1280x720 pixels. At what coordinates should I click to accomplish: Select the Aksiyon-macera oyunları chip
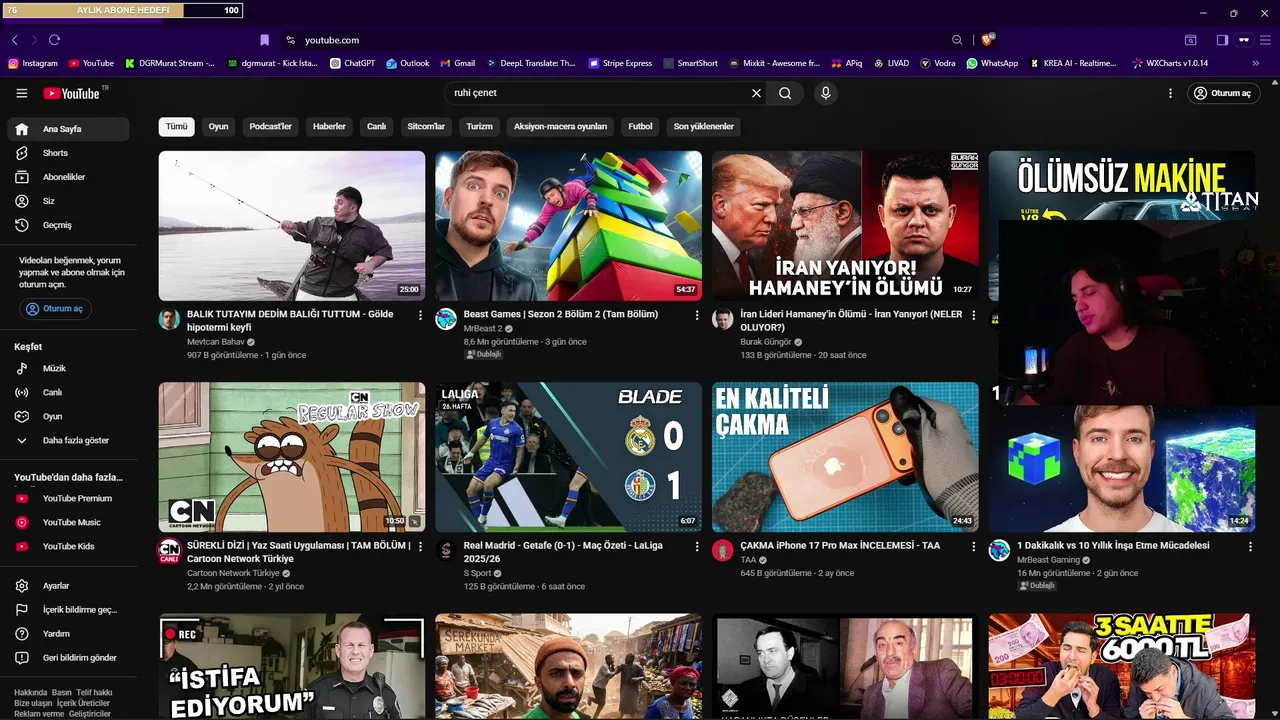(x=560, y=127)
